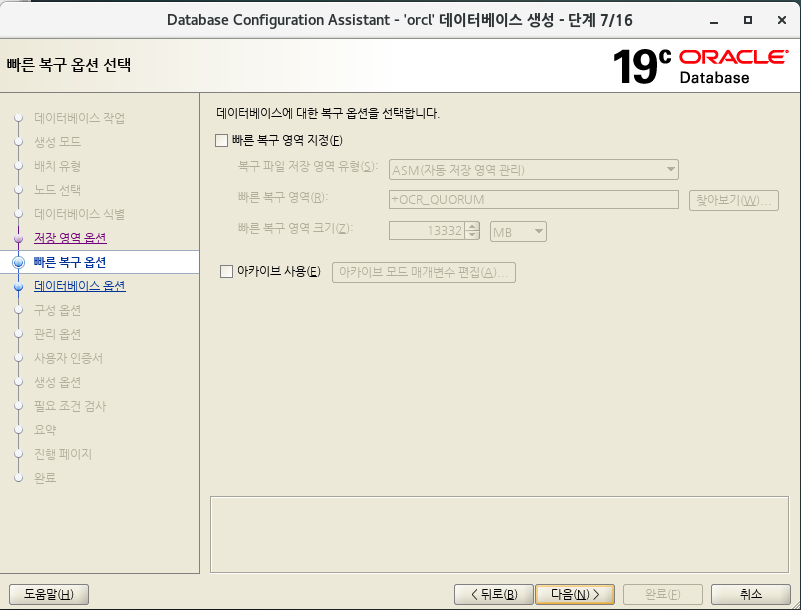
Task: Click the current step bullet beside 빠른 복구 옵션
Action: pos(18,262)
